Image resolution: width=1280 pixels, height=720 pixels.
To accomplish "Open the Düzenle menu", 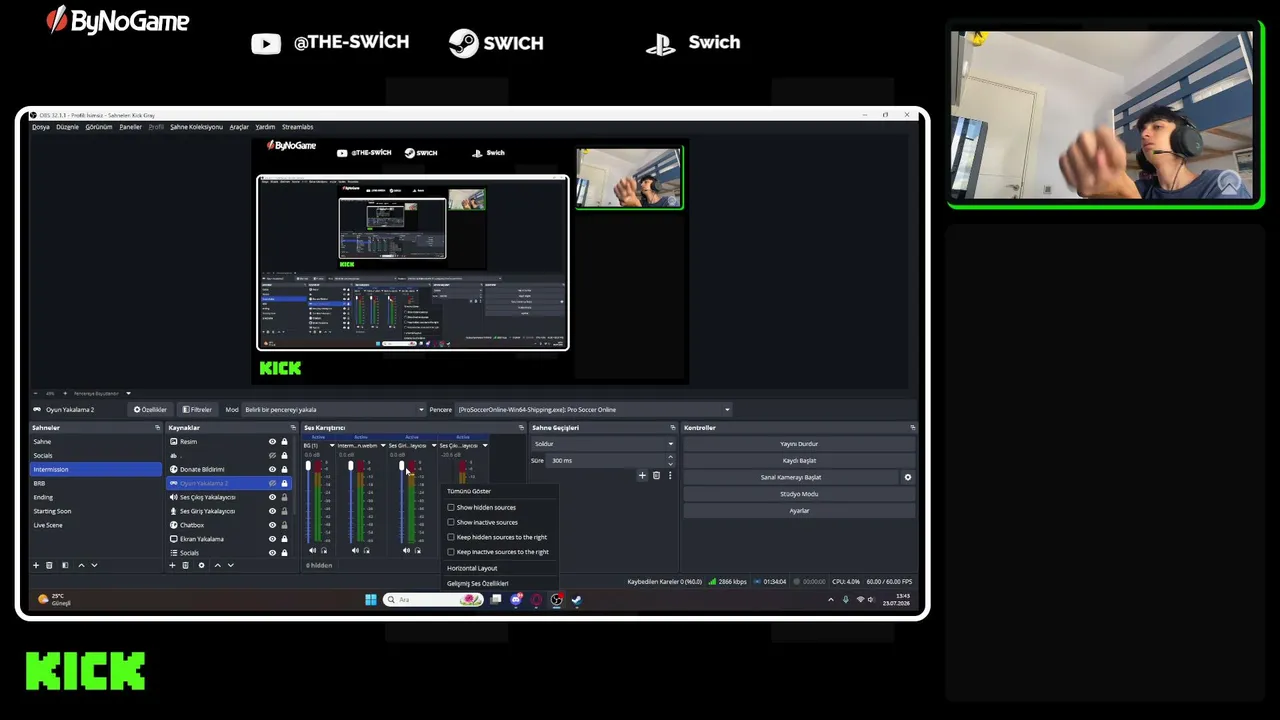I will pos(67,127).
